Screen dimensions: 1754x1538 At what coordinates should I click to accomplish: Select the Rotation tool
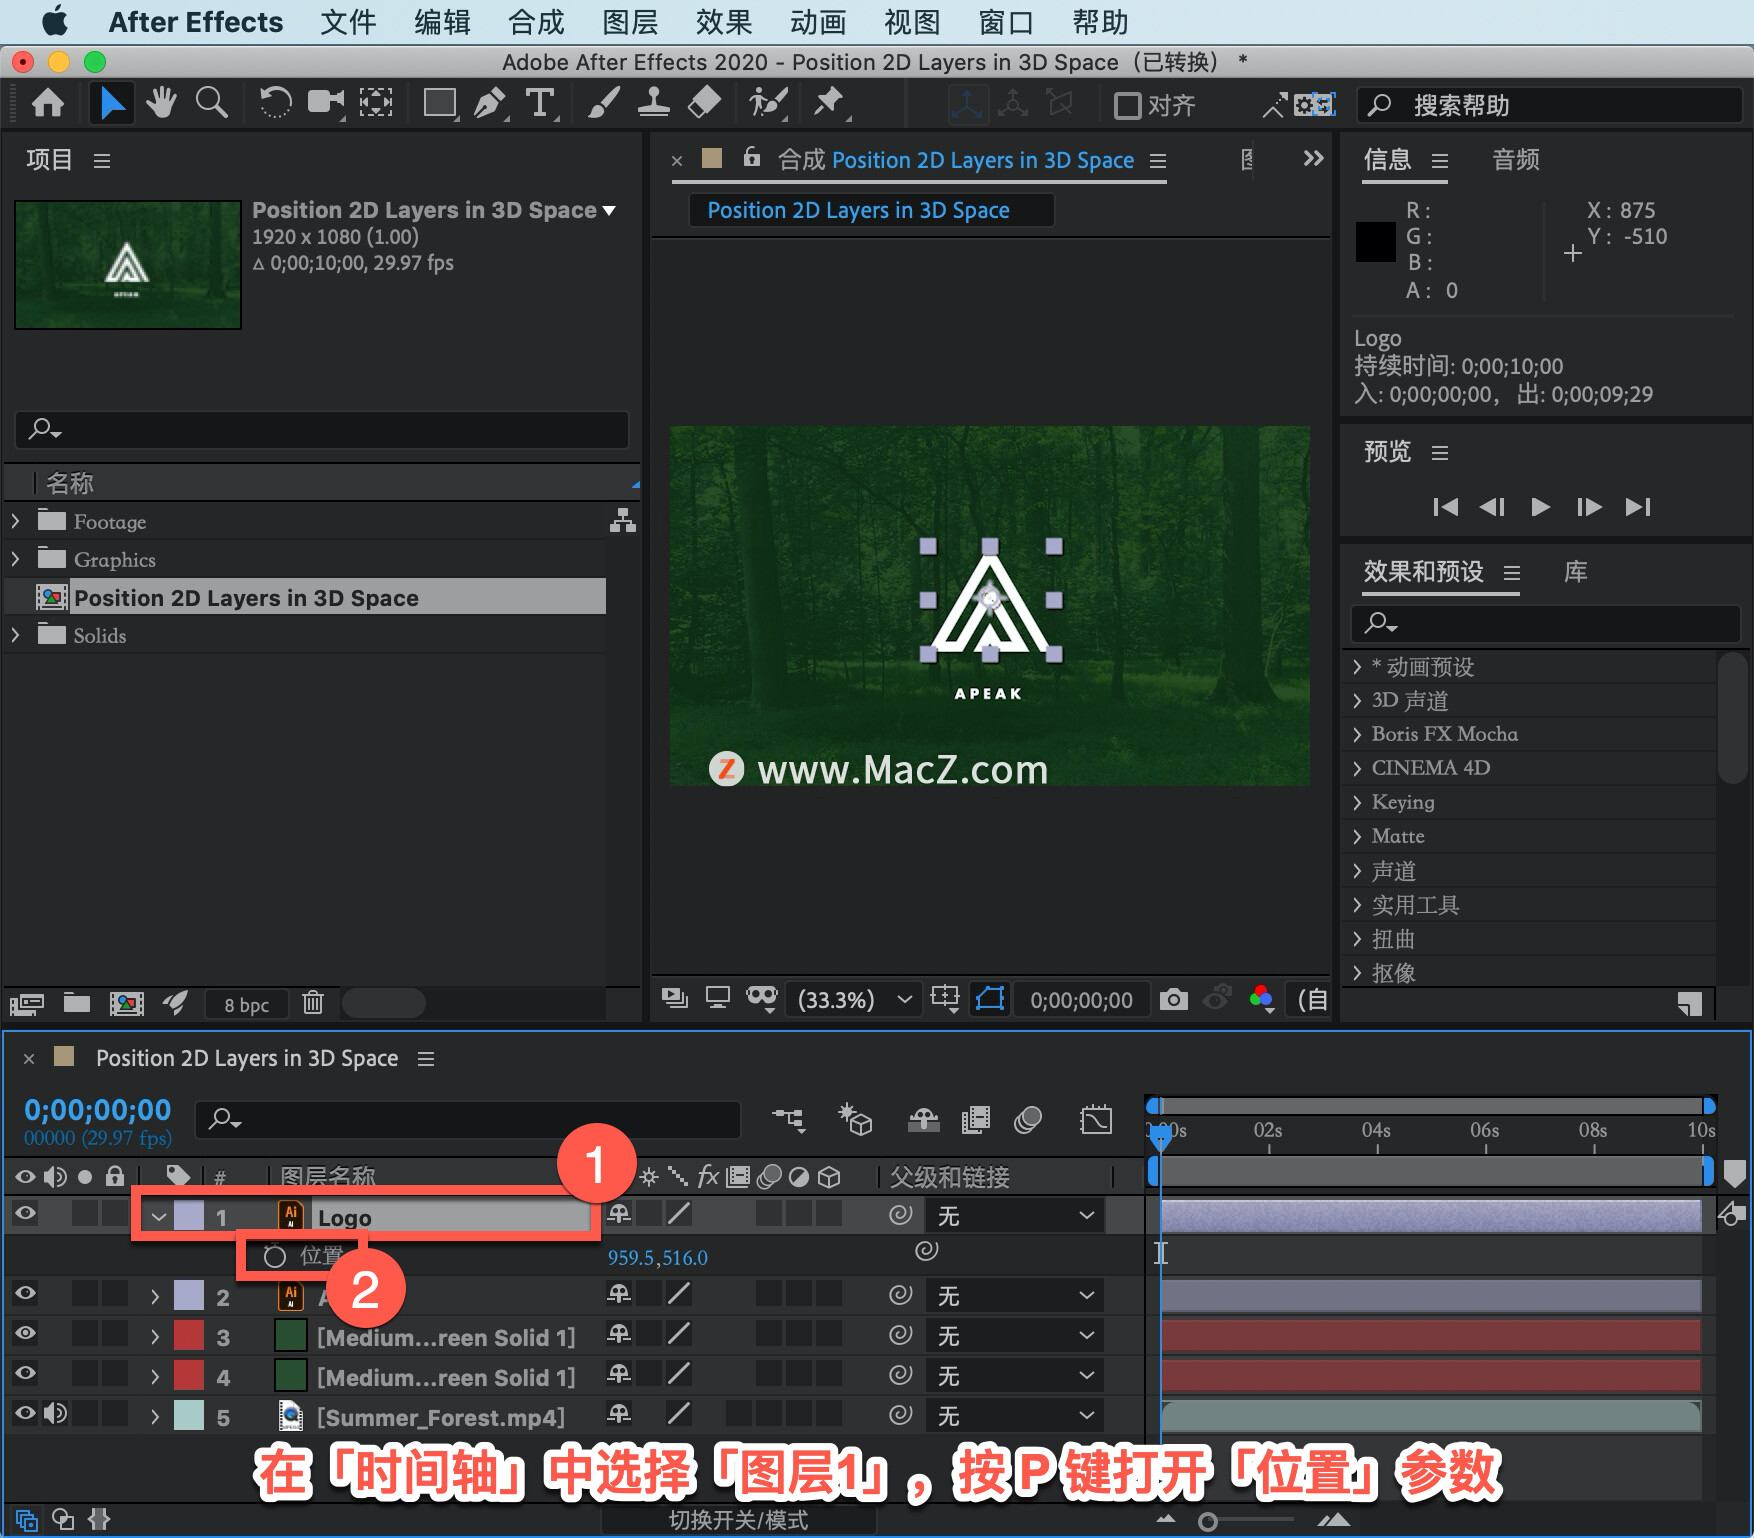coord(275,103)
